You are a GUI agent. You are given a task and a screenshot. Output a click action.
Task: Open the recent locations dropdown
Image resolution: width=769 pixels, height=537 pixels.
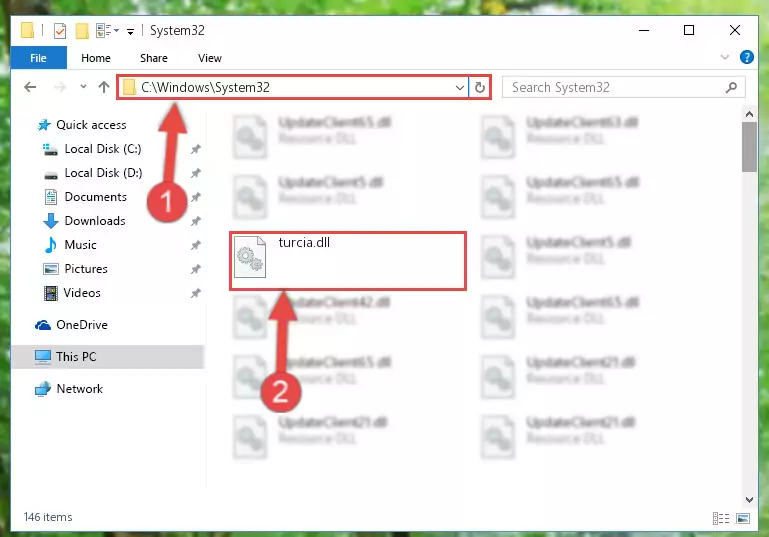point(83,87)
